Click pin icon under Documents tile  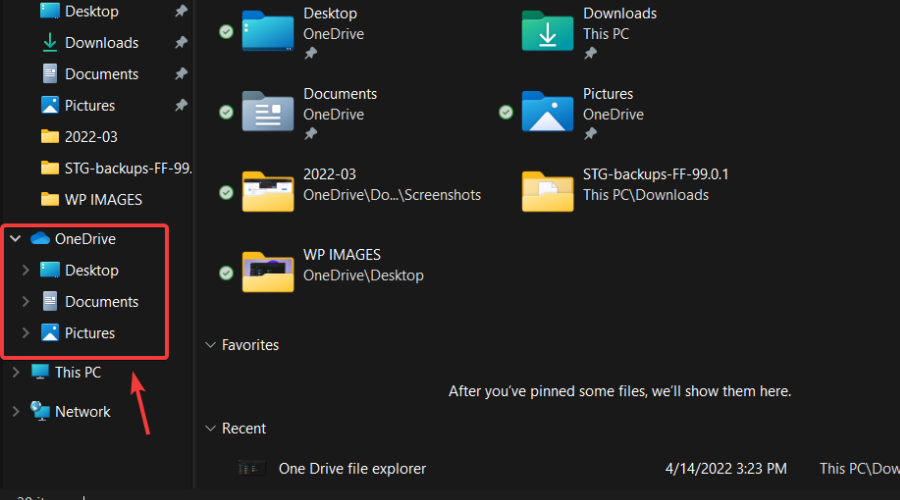[x=311, y=134]
